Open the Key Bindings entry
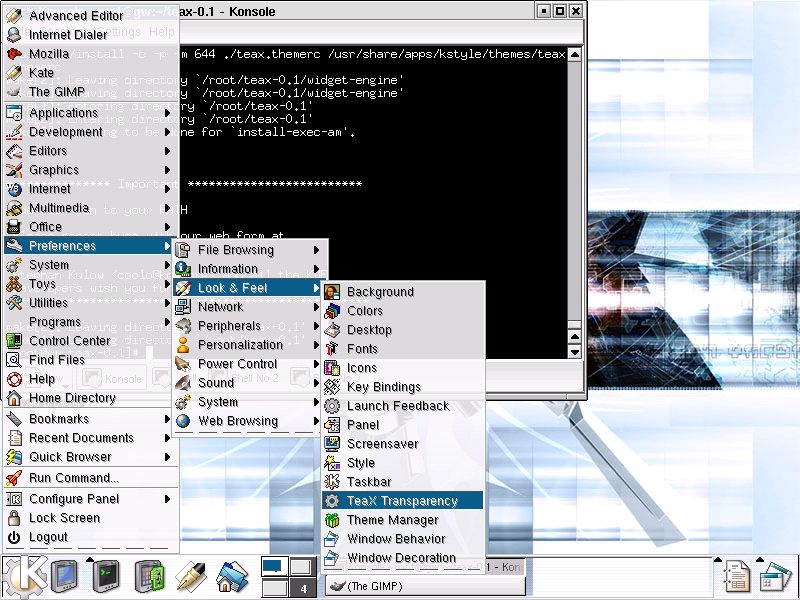The image size is (800, 600). tap(403, 387)
